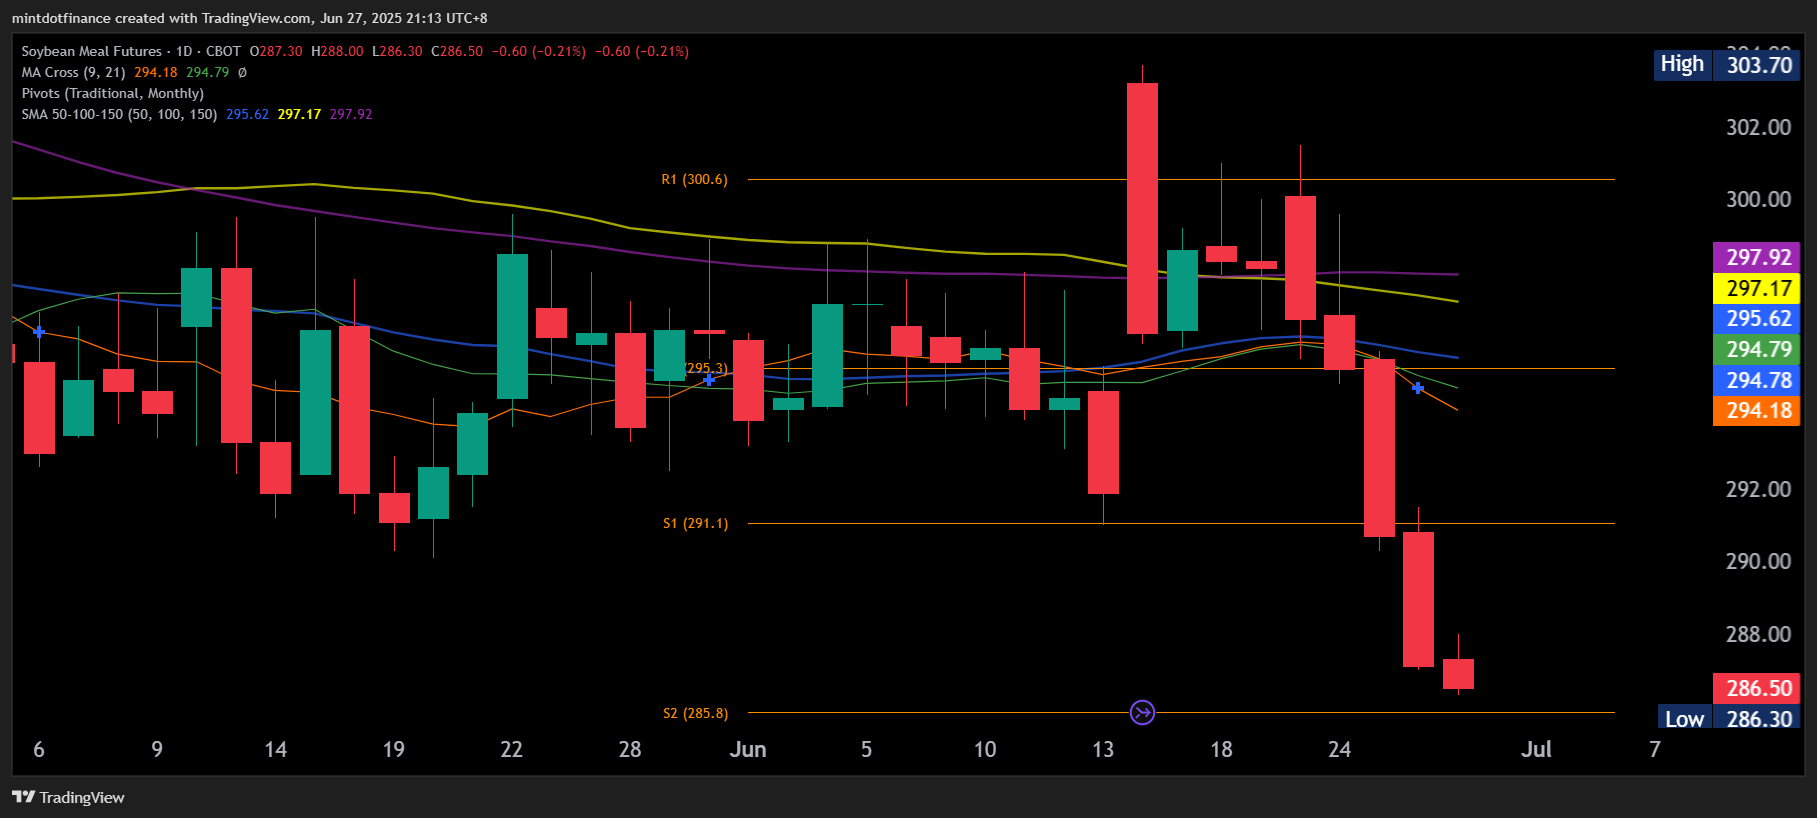Viewport: 1817px width, 818px height.
Task: Select the blue cross marker after the June 24 candles
Action: pyautogui.click(x=1418, y=387)
